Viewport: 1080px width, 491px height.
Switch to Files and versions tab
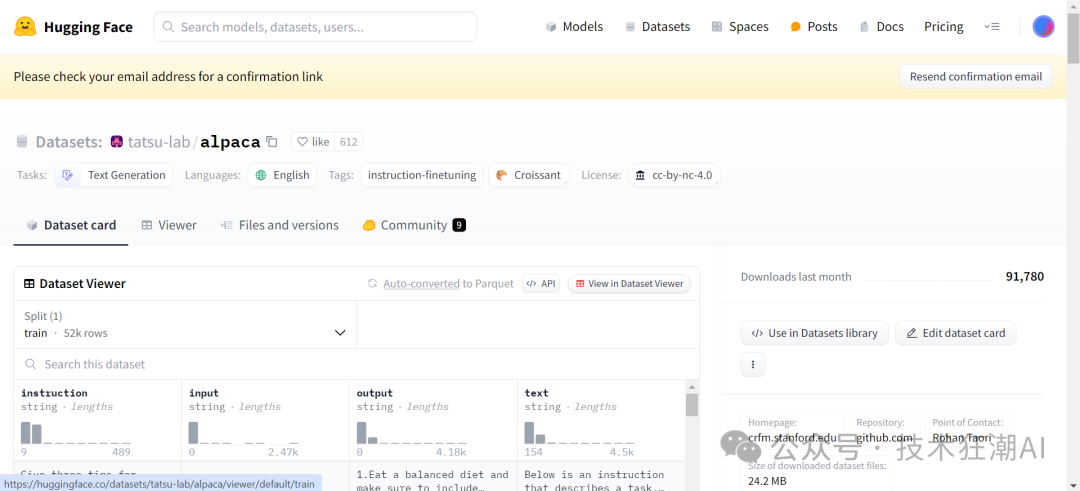pyautogui.click(x=279, y=225)
